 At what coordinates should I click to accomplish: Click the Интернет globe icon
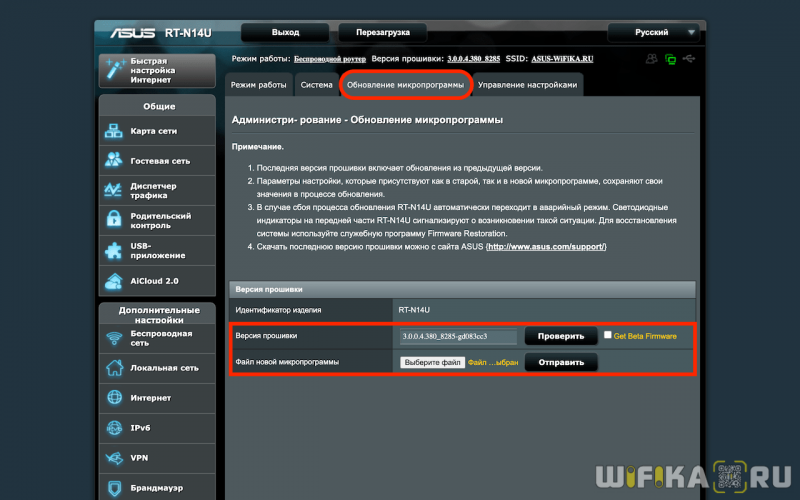coord(114,397)
